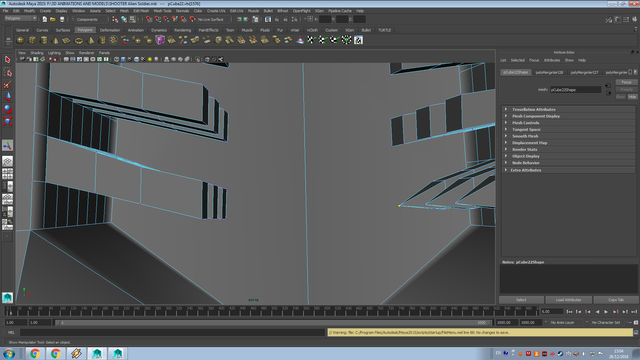This screenshot has width=640, height=360.
Task: Select the Selection arrow tool
Action: point(7,60)
